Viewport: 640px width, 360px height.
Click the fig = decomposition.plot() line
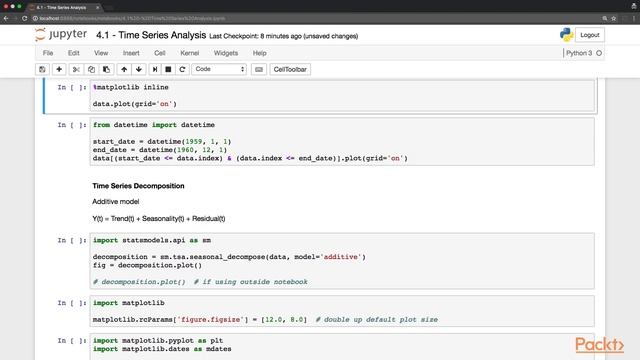click(147, 265)
